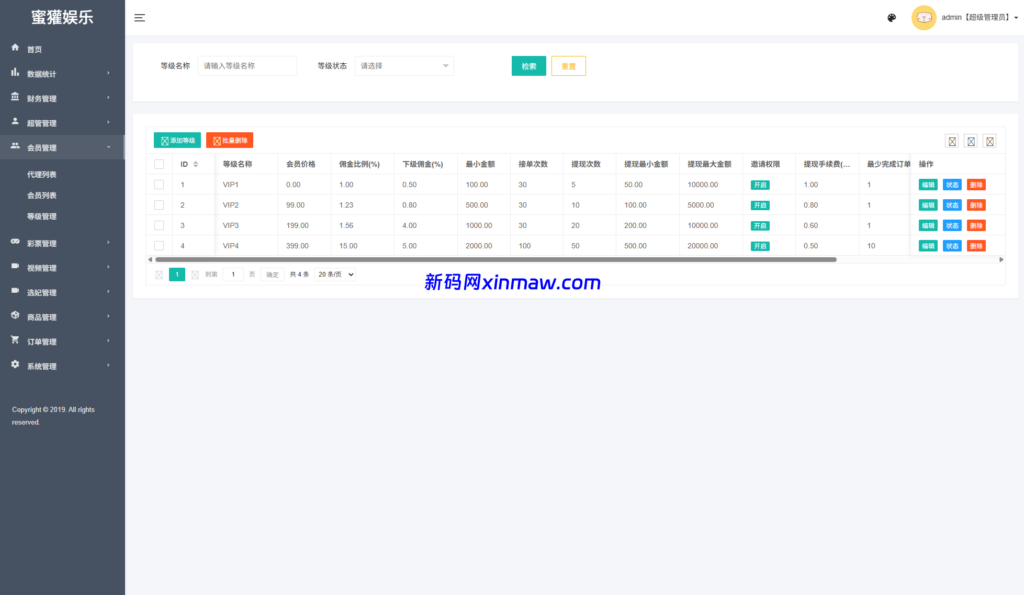
Task: Click the 财务管理 icon in sidebar
Action: (14, 97)
